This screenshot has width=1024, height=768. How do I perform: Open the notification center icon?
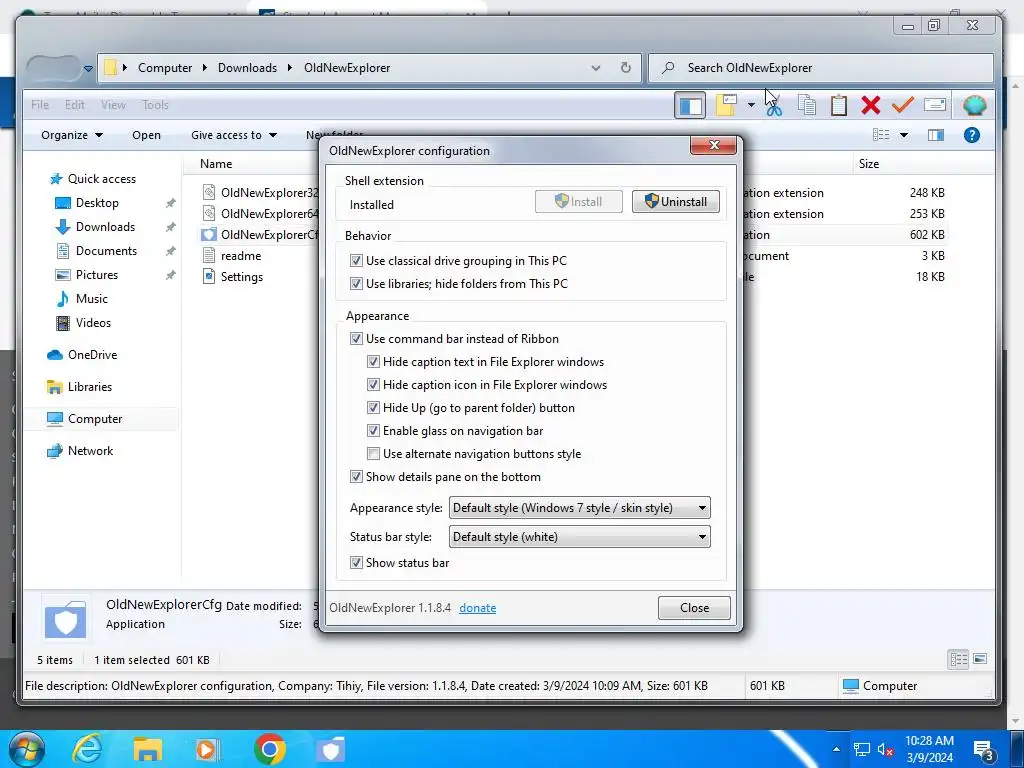click(984, 750)
